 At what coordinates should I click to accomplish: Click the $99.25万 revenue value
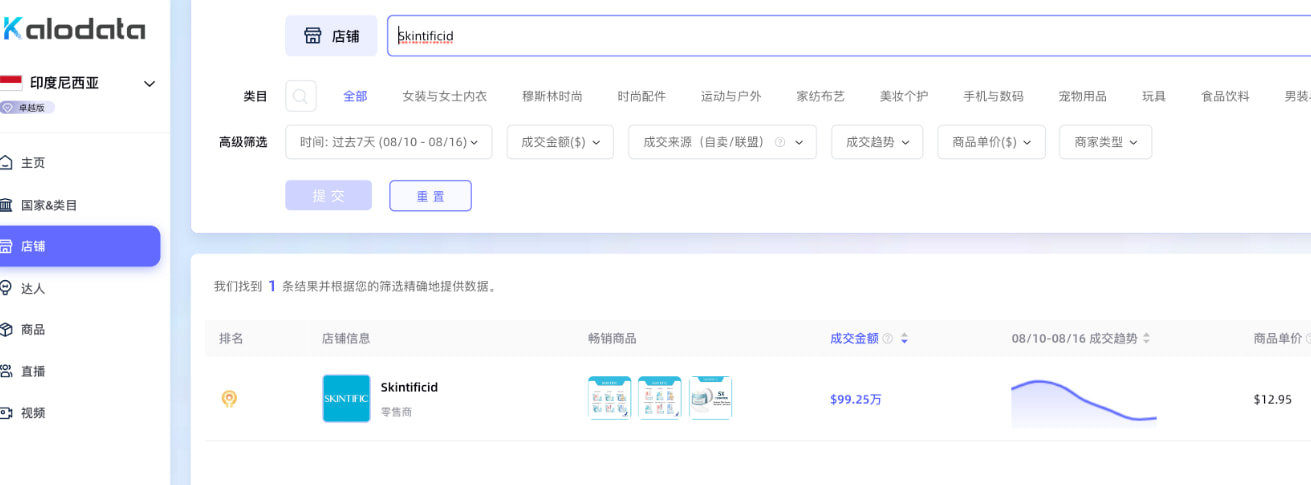tap(856, 399)
